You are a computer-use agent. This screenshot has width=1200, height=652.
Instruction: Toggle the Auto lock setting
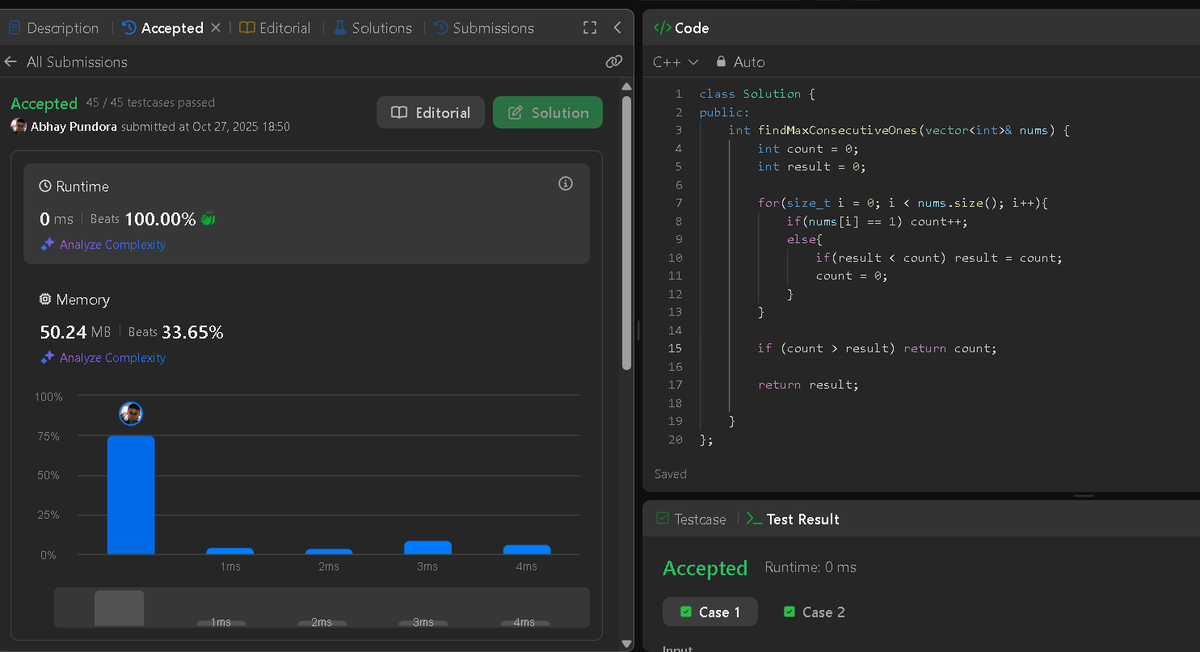point(740,62)
